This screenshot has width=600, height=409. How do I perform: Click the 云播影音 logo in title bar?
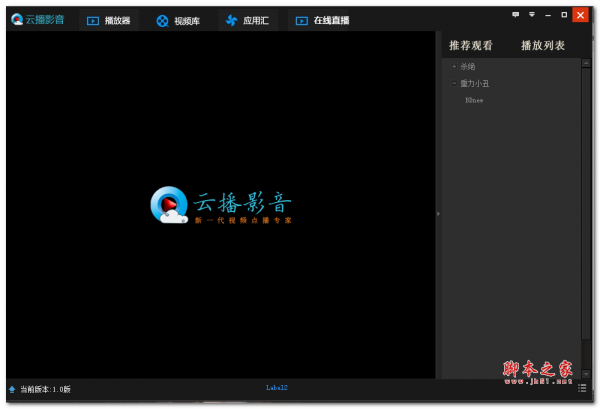tap(37, 19)
